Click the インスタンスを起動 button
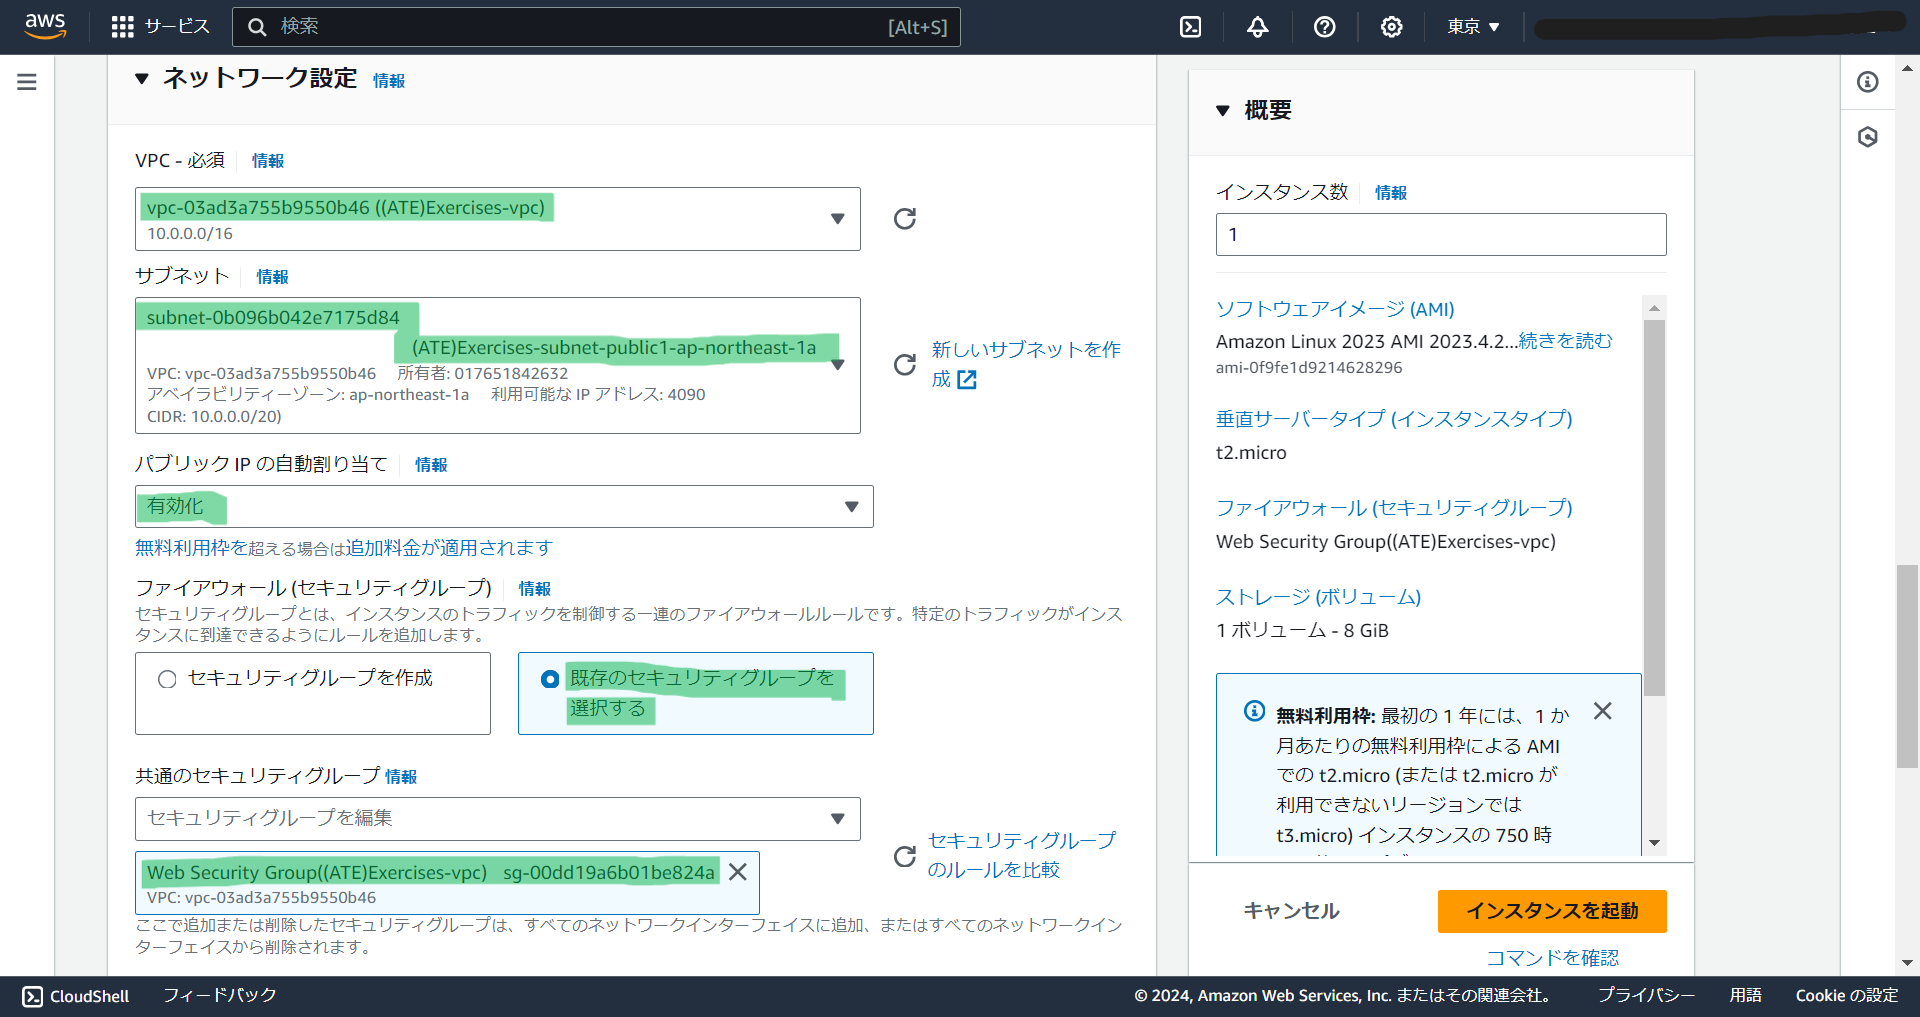 click(1551, 911)
